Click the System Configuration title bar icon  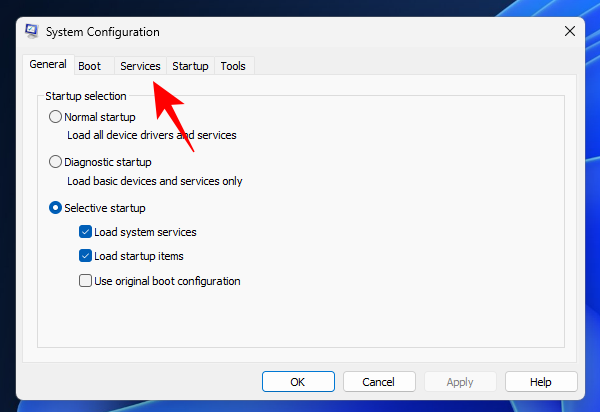[x=32, y=31]
